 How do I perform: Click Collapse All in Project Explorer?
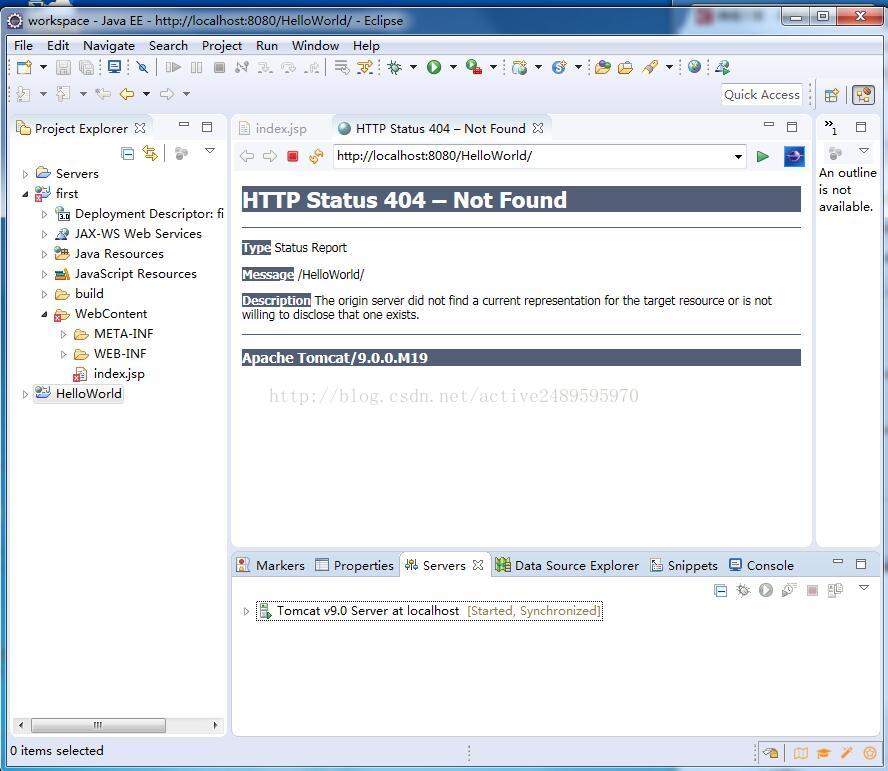128,153
